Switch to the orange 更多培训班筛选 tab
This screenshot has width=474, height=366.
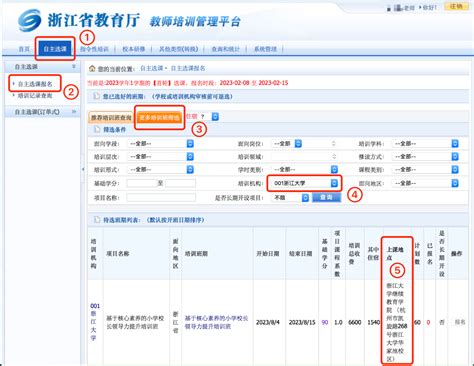coord(159,117)
